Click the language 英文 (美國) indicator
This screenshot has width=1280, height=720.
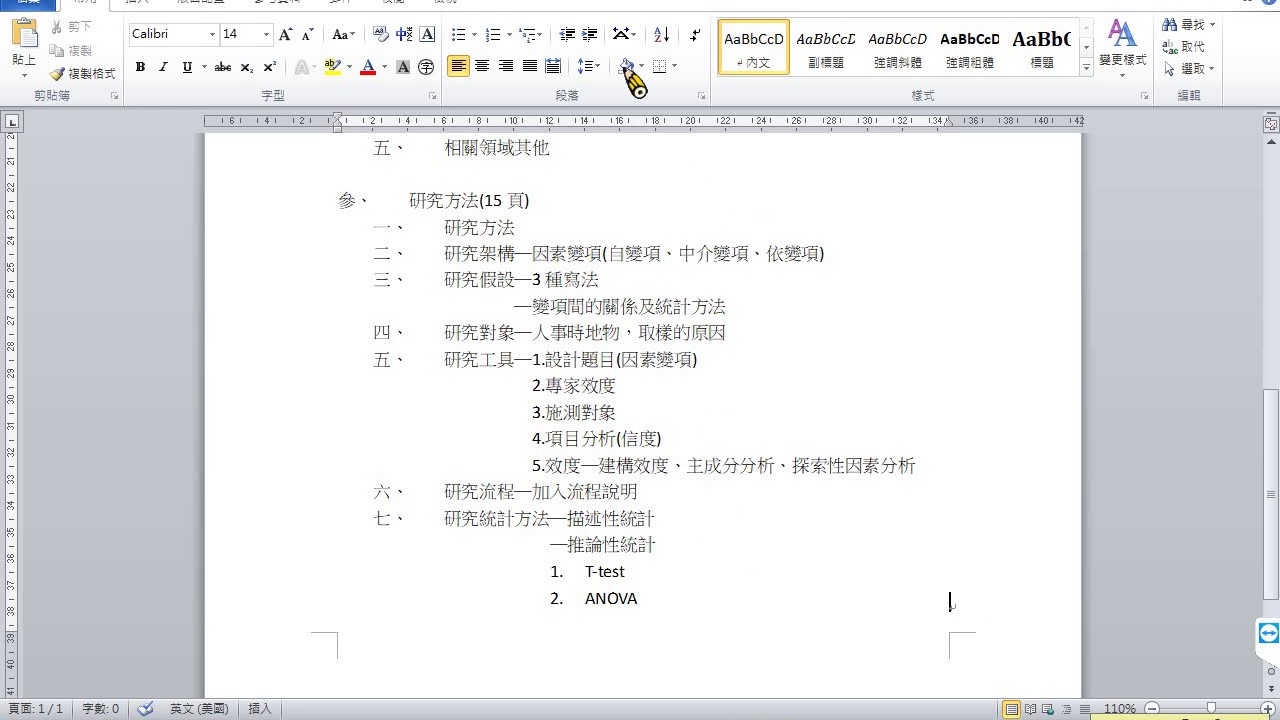pyautogui.click(x=199, y=708)
